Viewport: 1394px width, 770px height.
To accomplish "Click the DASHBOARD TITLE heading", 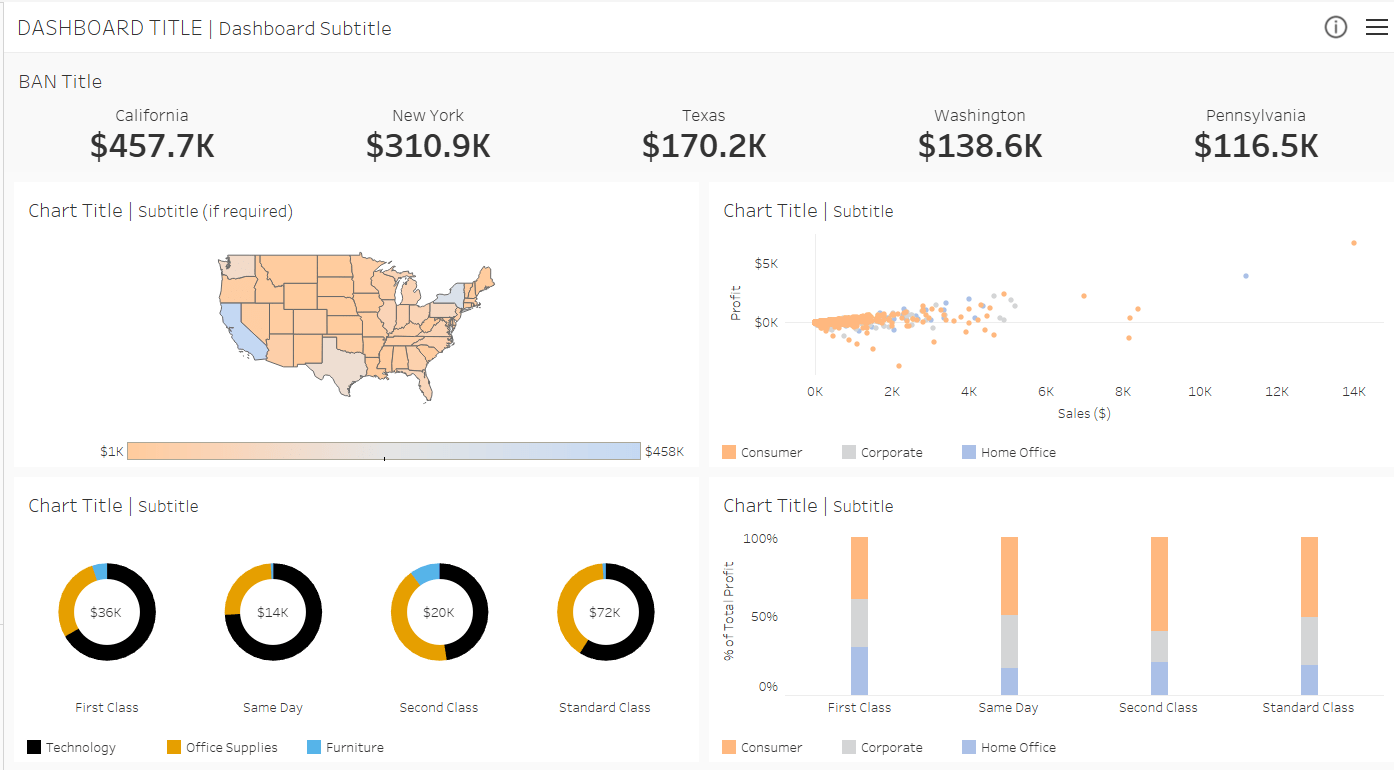I will pyautogui.click(x=109, y=28).
